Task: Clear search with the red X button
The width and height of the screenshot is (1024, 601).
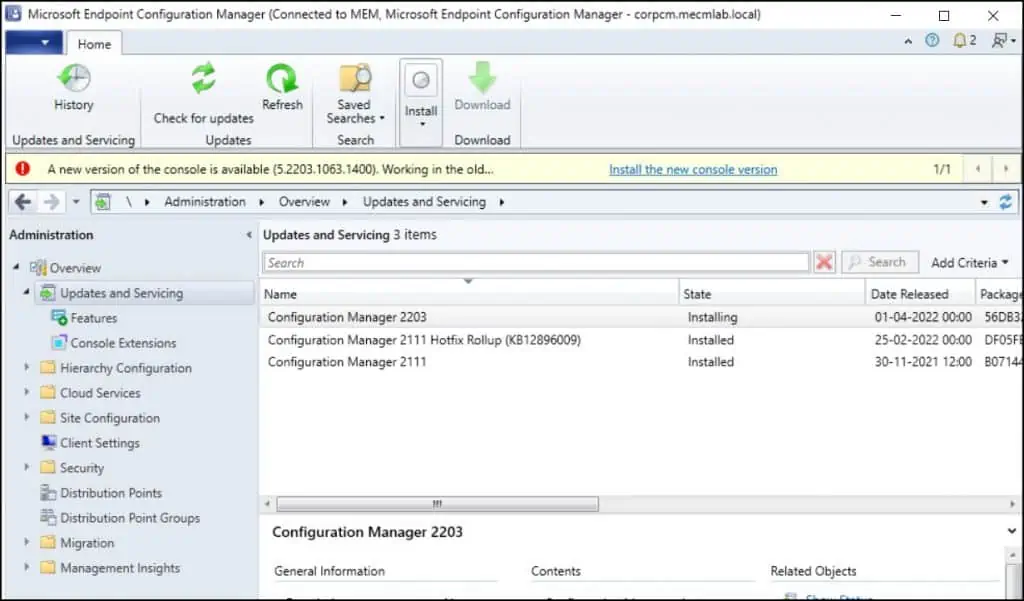Action: 824,263
